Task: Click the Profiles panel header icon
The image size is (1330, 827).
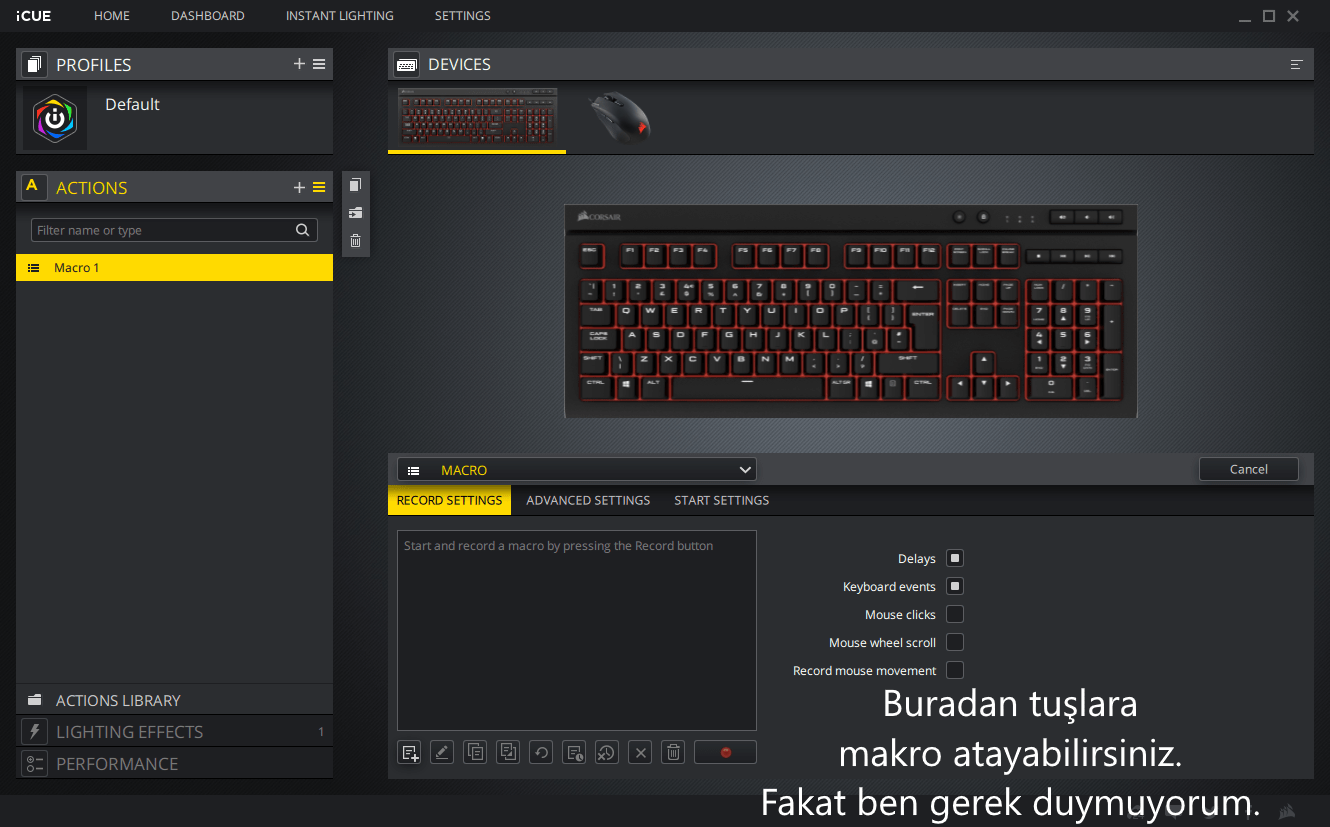Action: [34, 65]
